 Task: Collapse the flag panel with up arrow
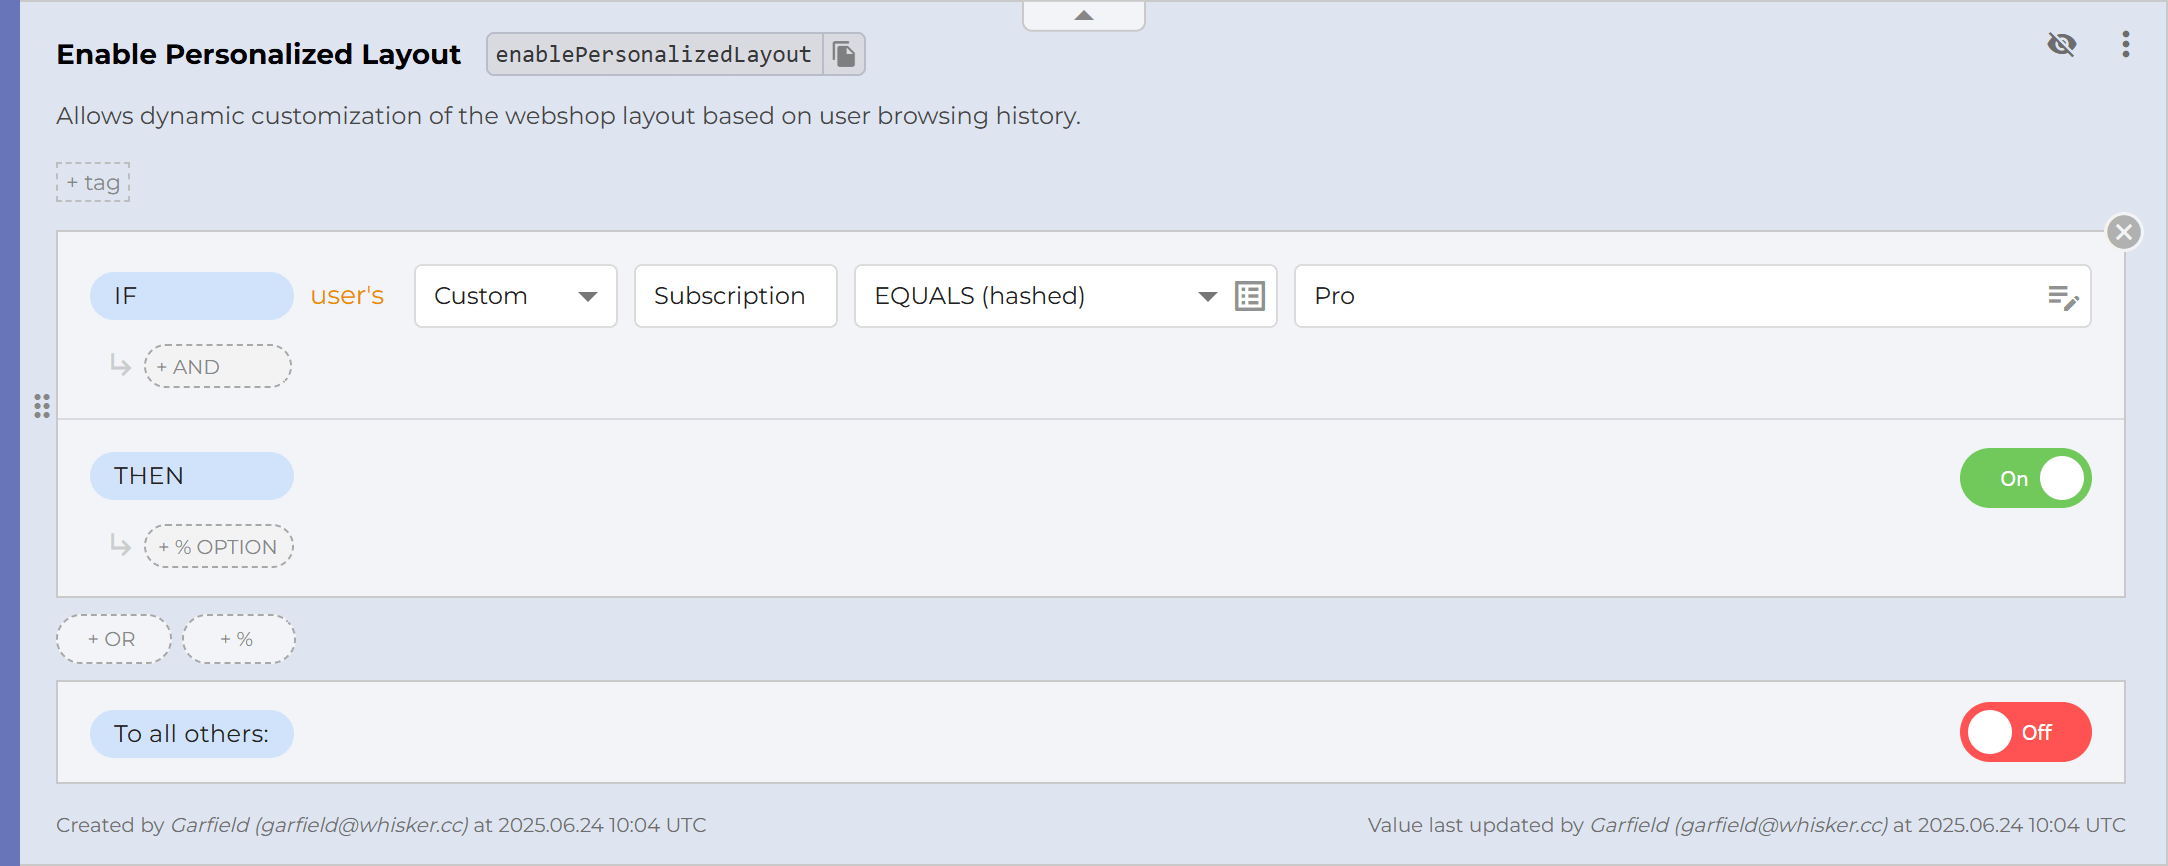tap(1083, 16)
